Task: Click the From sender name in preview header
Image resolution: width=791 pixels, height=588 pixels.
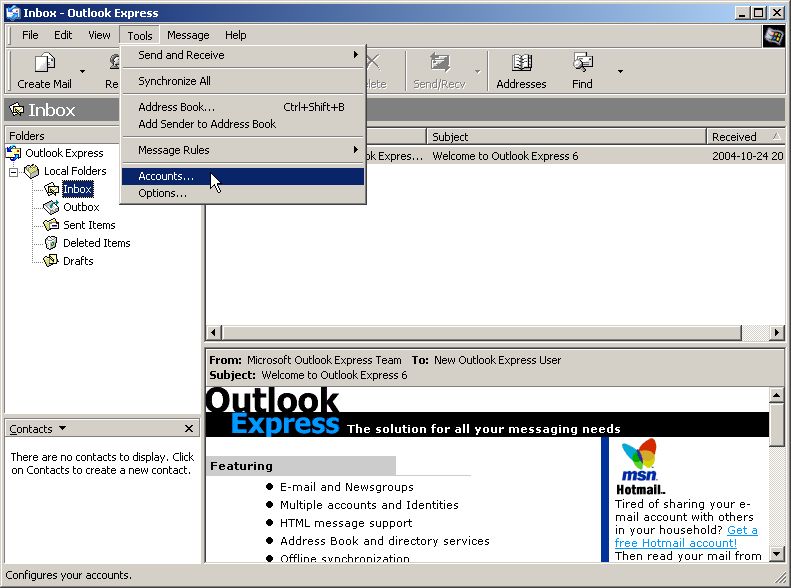Action: [324, 360]
